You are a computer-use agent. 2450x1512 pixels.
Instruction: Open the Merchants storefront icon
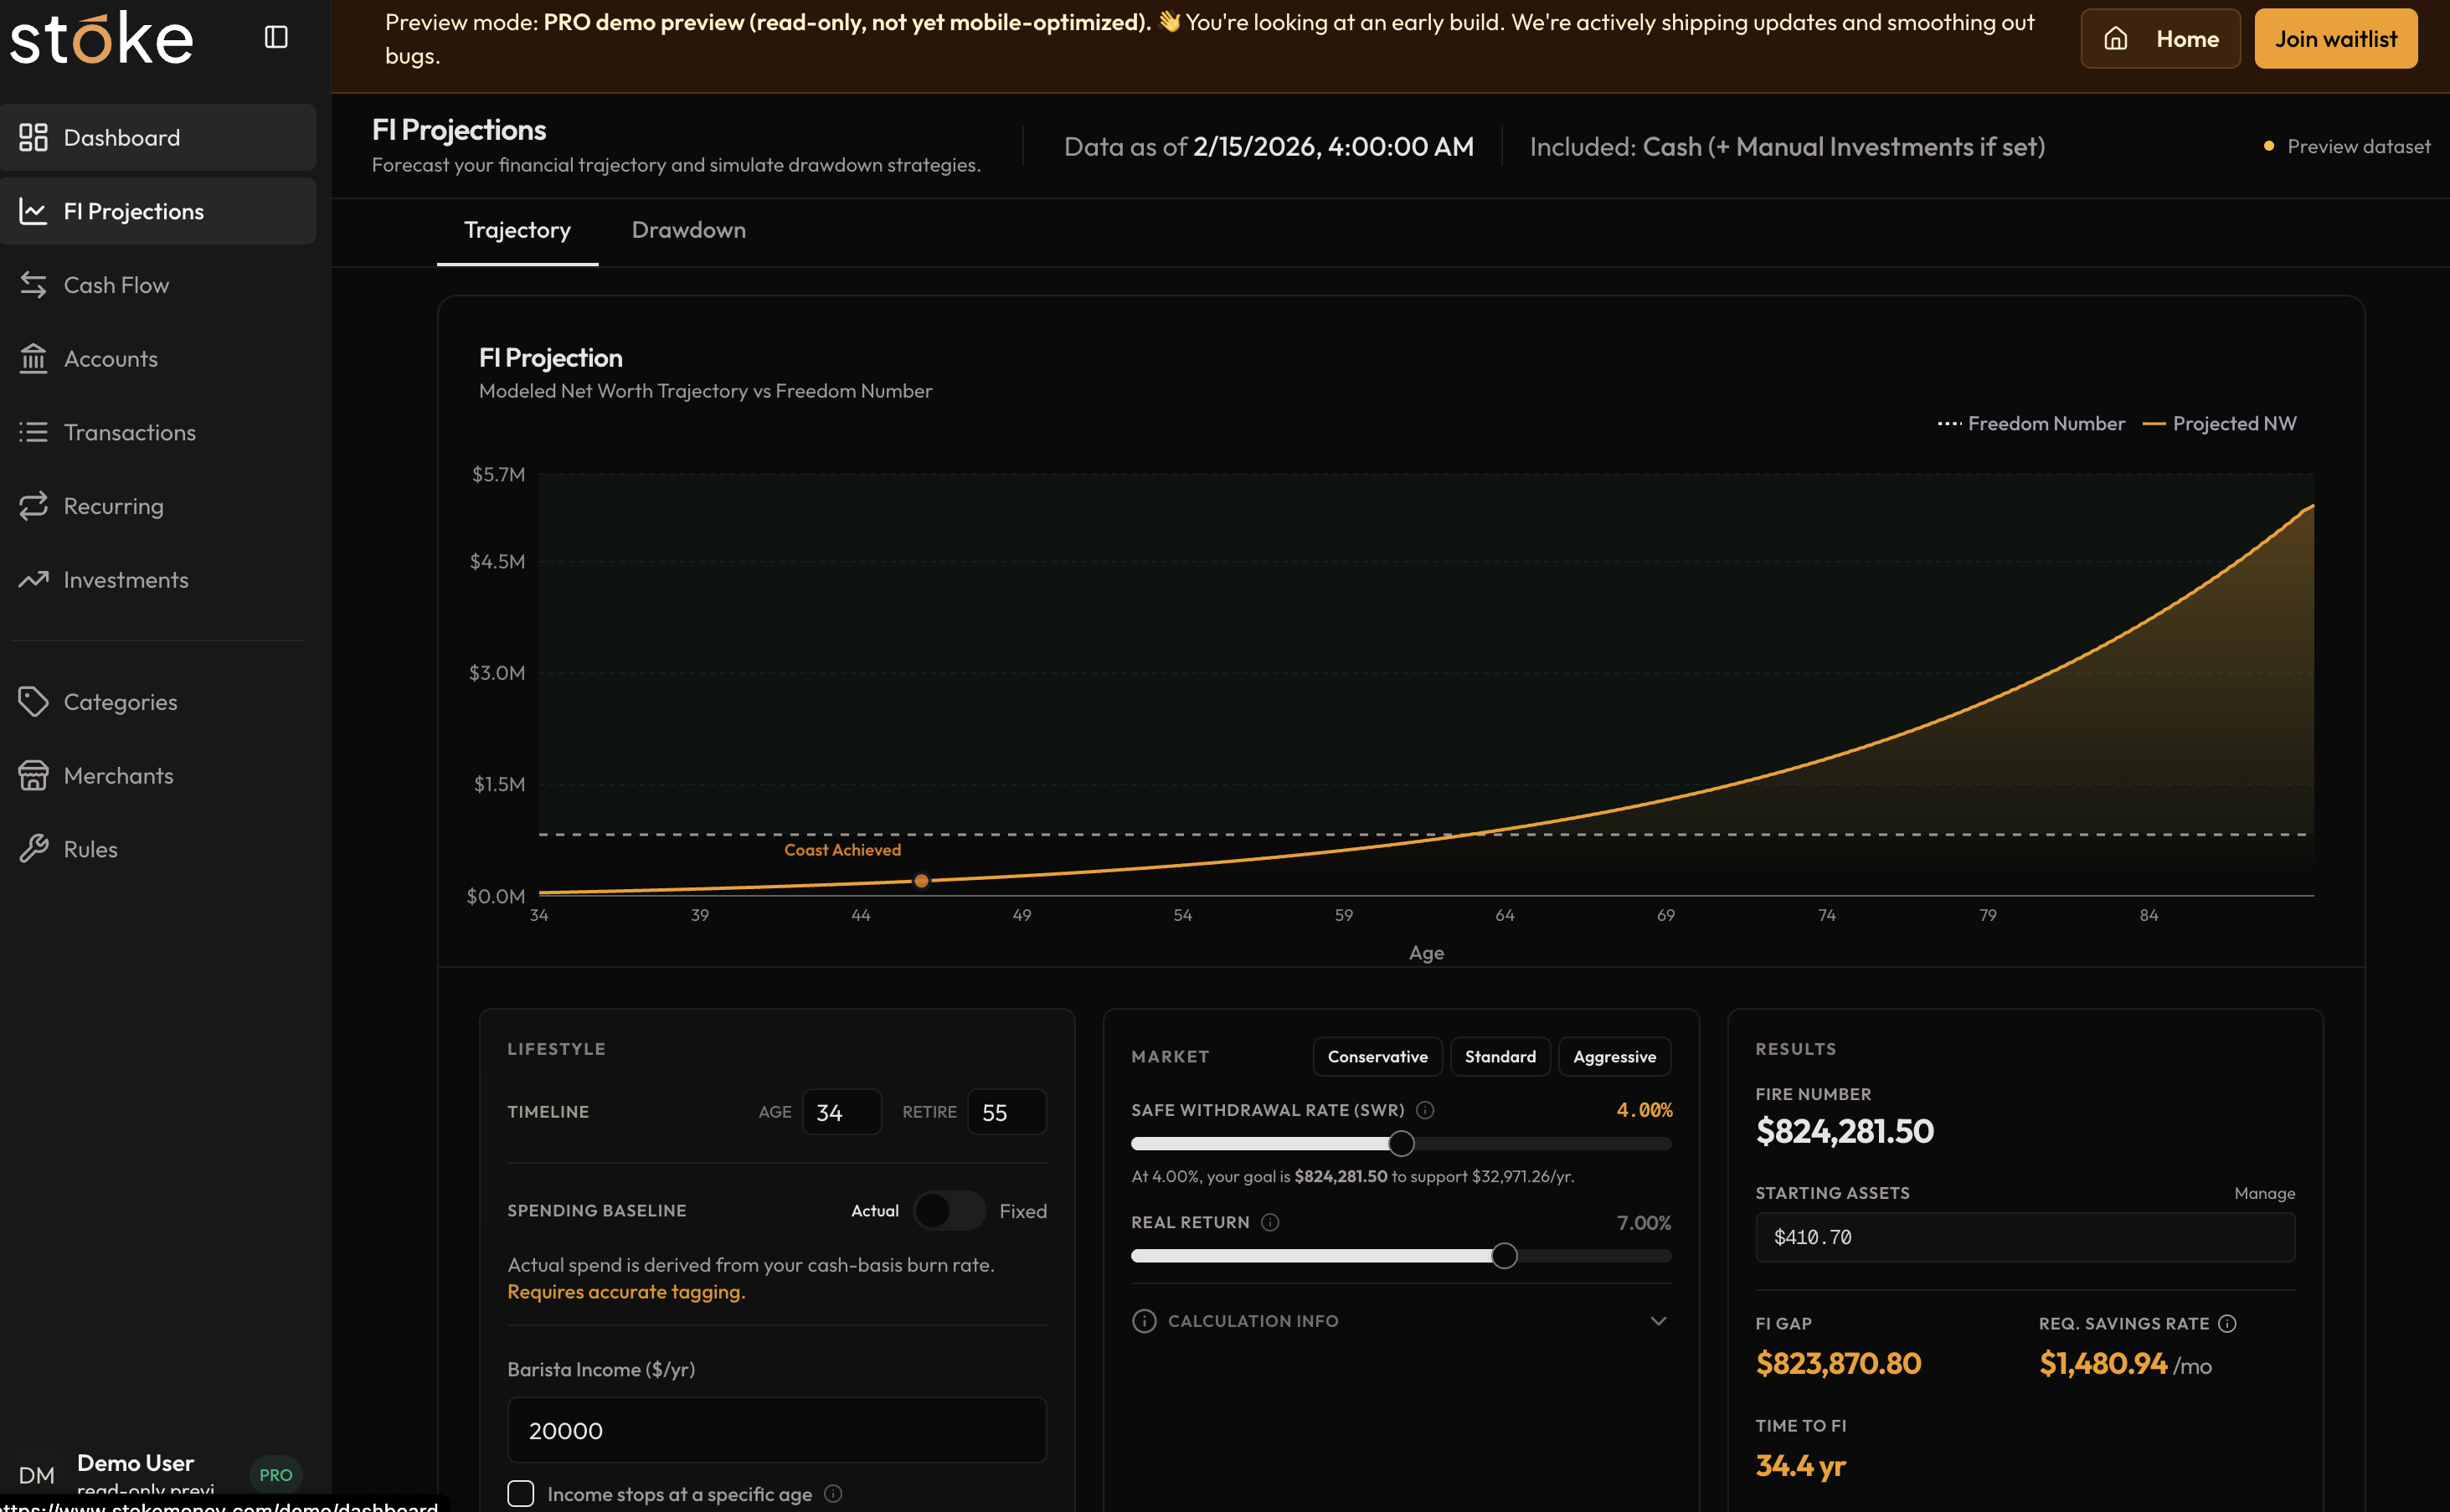point(33,775)
